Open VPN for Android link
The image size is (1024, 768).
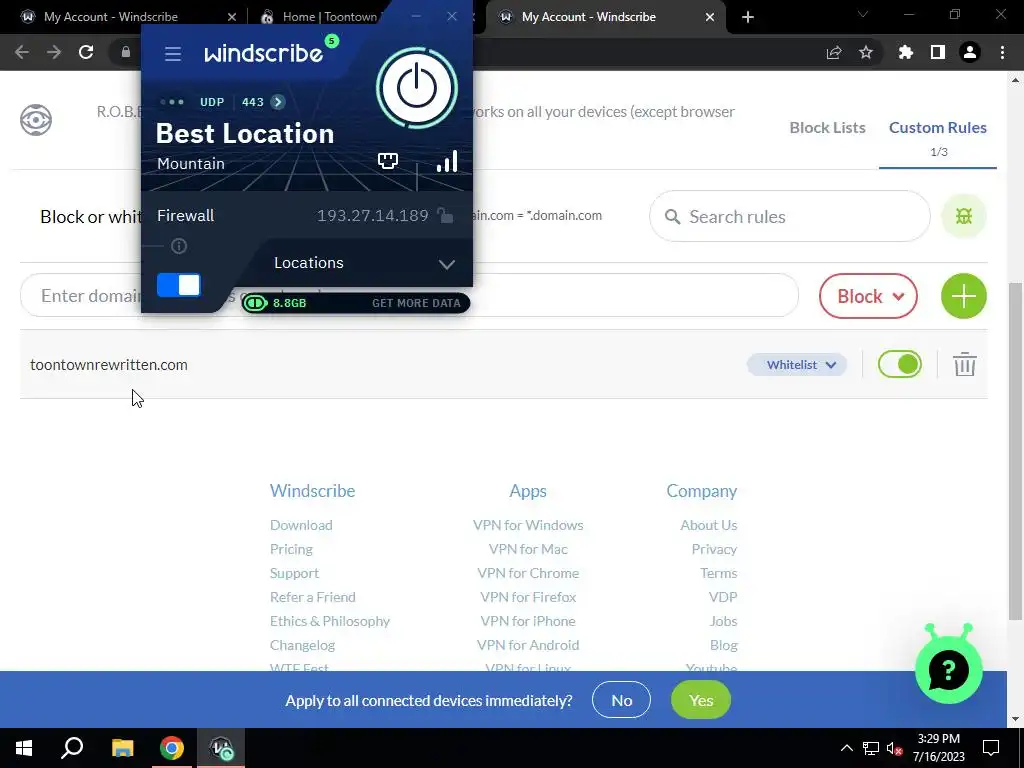click(528, 645)
